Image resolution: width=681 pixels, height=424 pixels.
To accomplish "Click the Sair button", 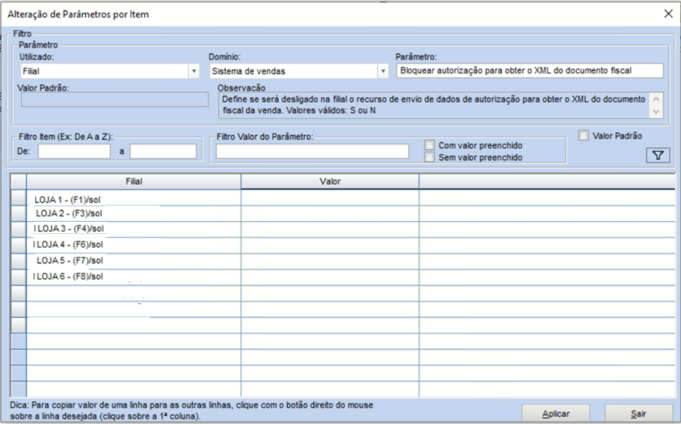I will [638, 414].
